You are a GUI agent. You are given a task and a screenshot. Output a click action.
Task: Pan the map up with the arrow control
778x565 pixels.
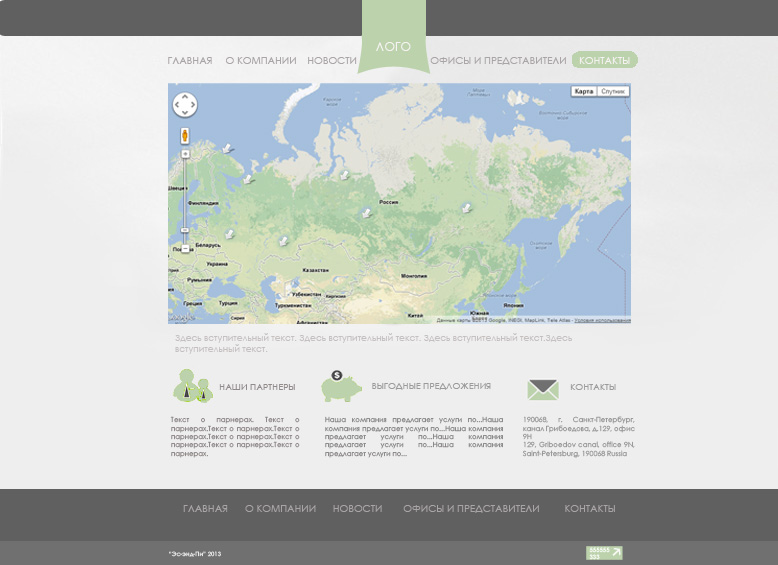pos(185,97)
